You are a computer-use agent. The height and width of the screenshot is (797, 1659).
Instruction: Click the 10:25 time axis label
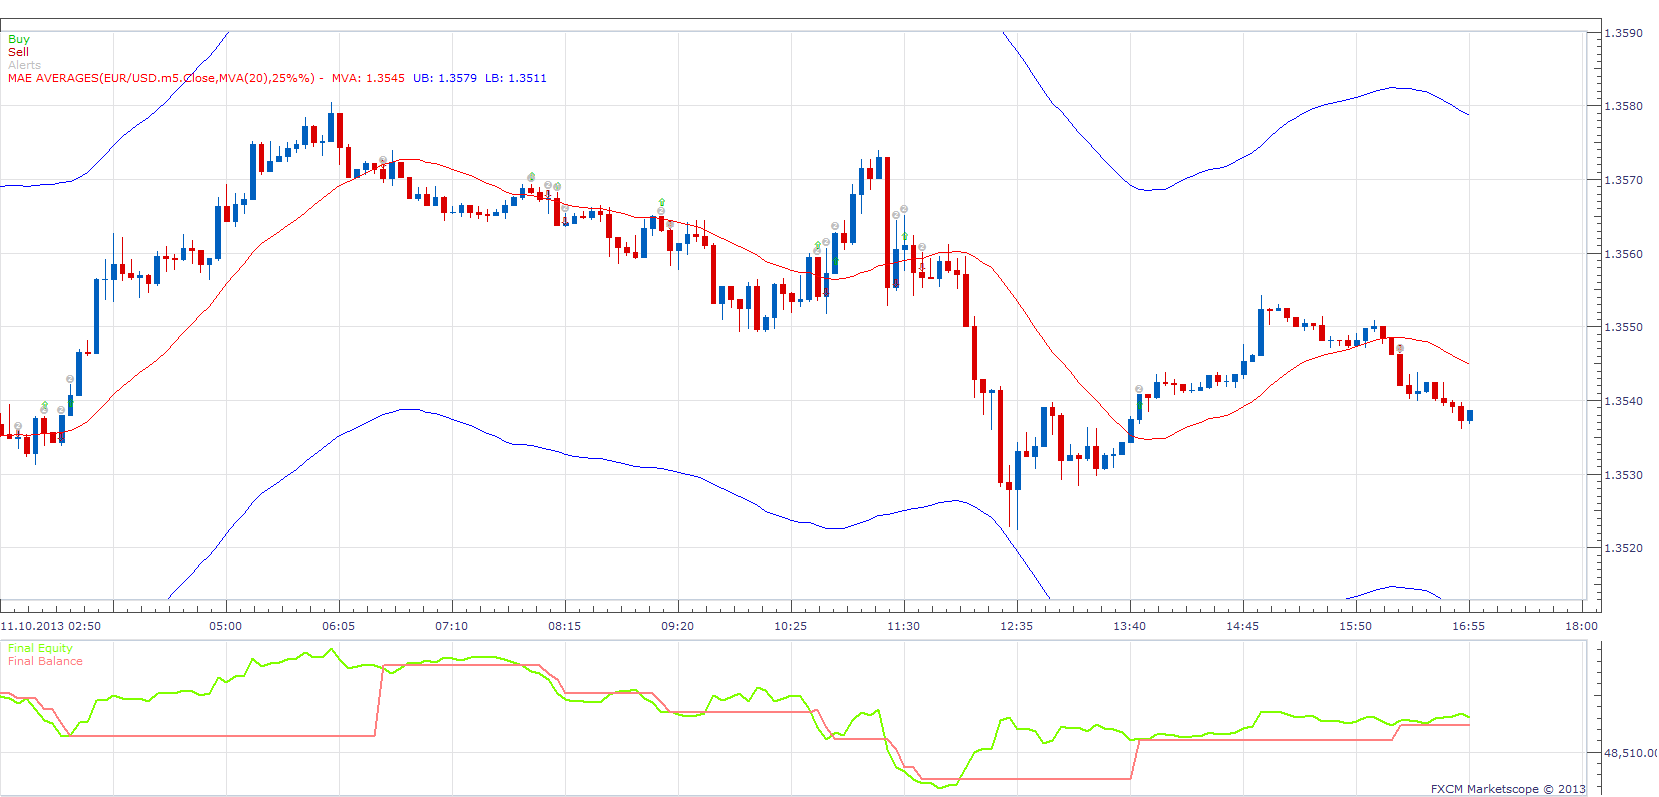point(790,626)
